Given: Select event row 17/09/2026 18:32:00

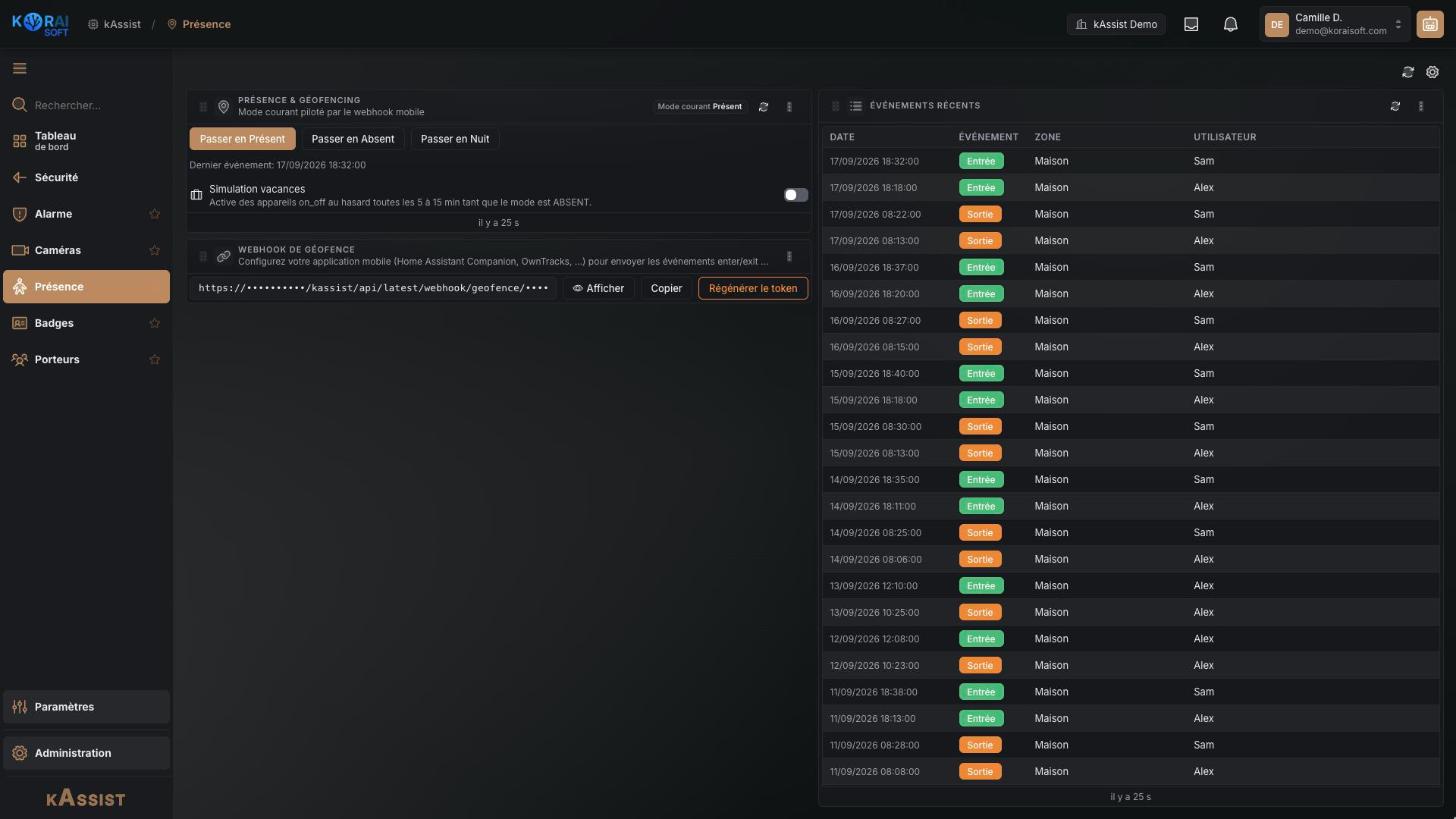Looking at the screenshot, I should pos(1130,161).
